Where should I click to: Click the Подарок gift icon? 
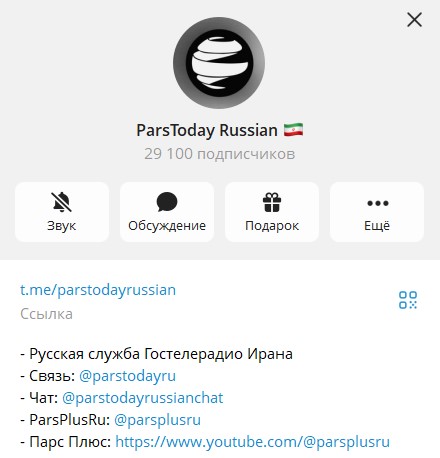coord(272,202)
